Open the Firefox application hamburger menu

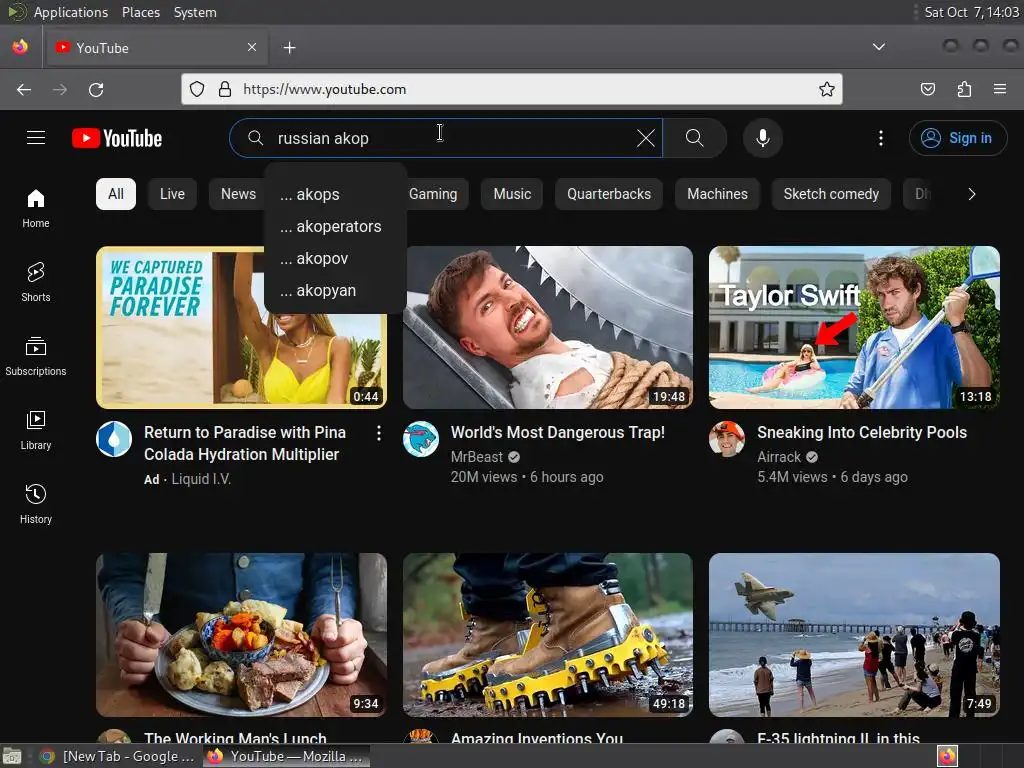[999, 89]
